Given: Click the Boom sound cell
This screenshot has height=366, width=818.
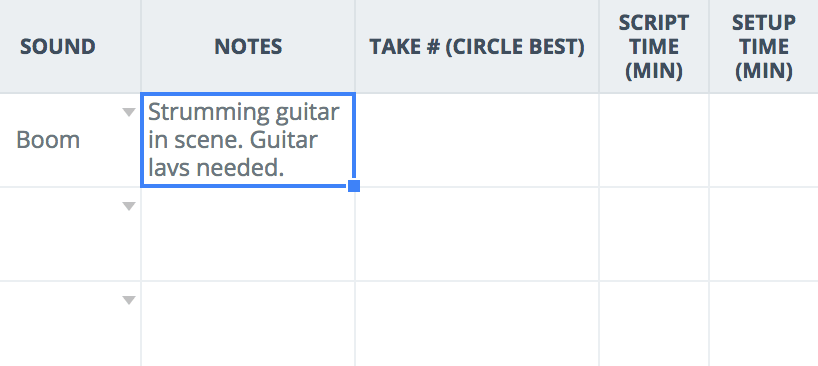Looking at the screenshot, I should pyautogui.click(x=70, y=140).
